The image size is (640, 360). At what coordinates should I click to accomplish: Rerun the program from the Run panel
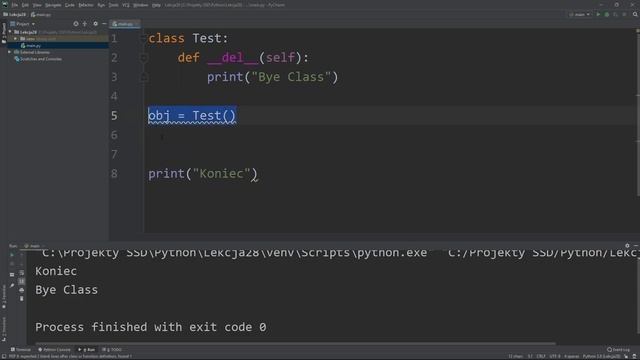click(12, 255)
